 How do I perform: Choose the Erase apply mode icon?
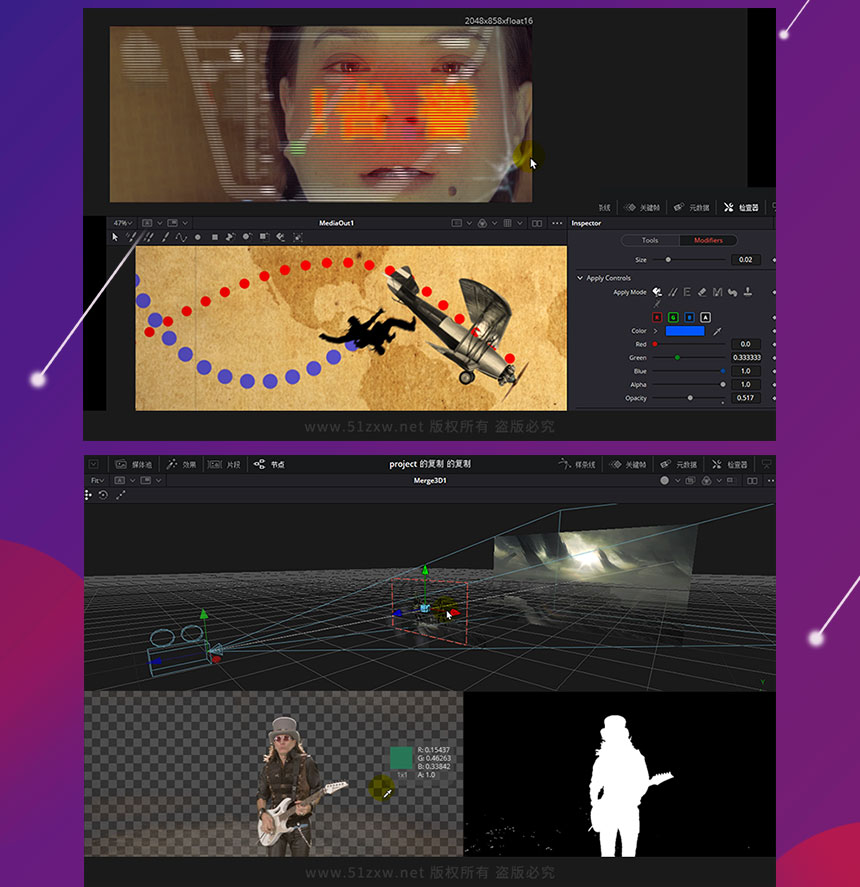click(702, 292)
